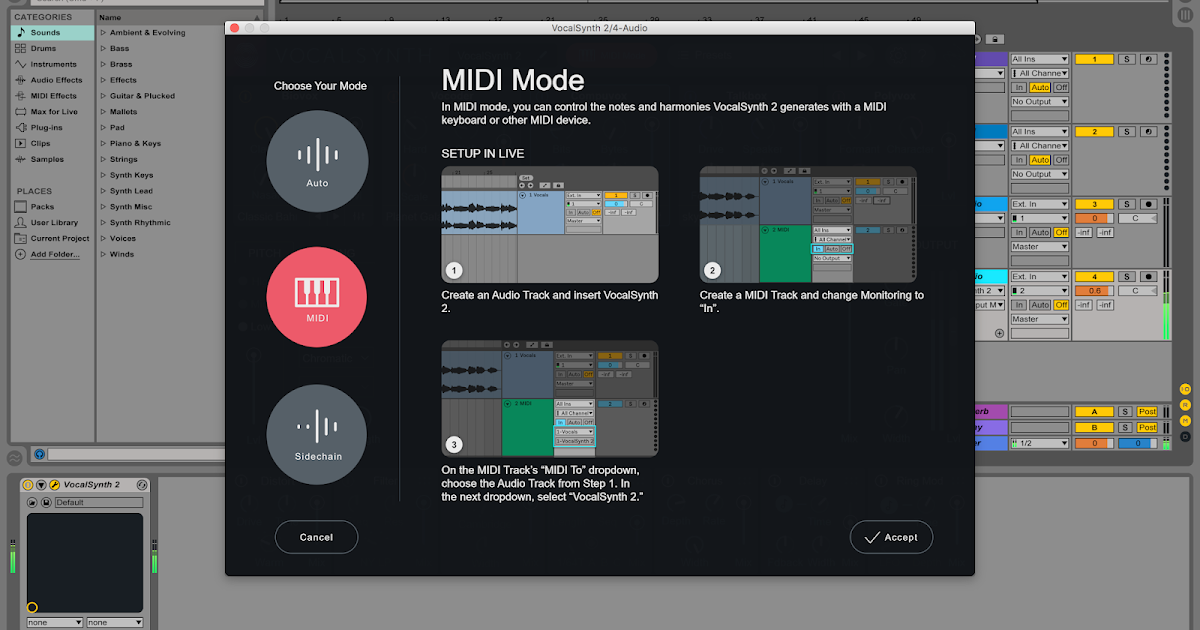Image resolution: width=1200 pixels, height=630 pixels.
Task: Set track 1 monitoring to In
Action: pos(1019,88)
